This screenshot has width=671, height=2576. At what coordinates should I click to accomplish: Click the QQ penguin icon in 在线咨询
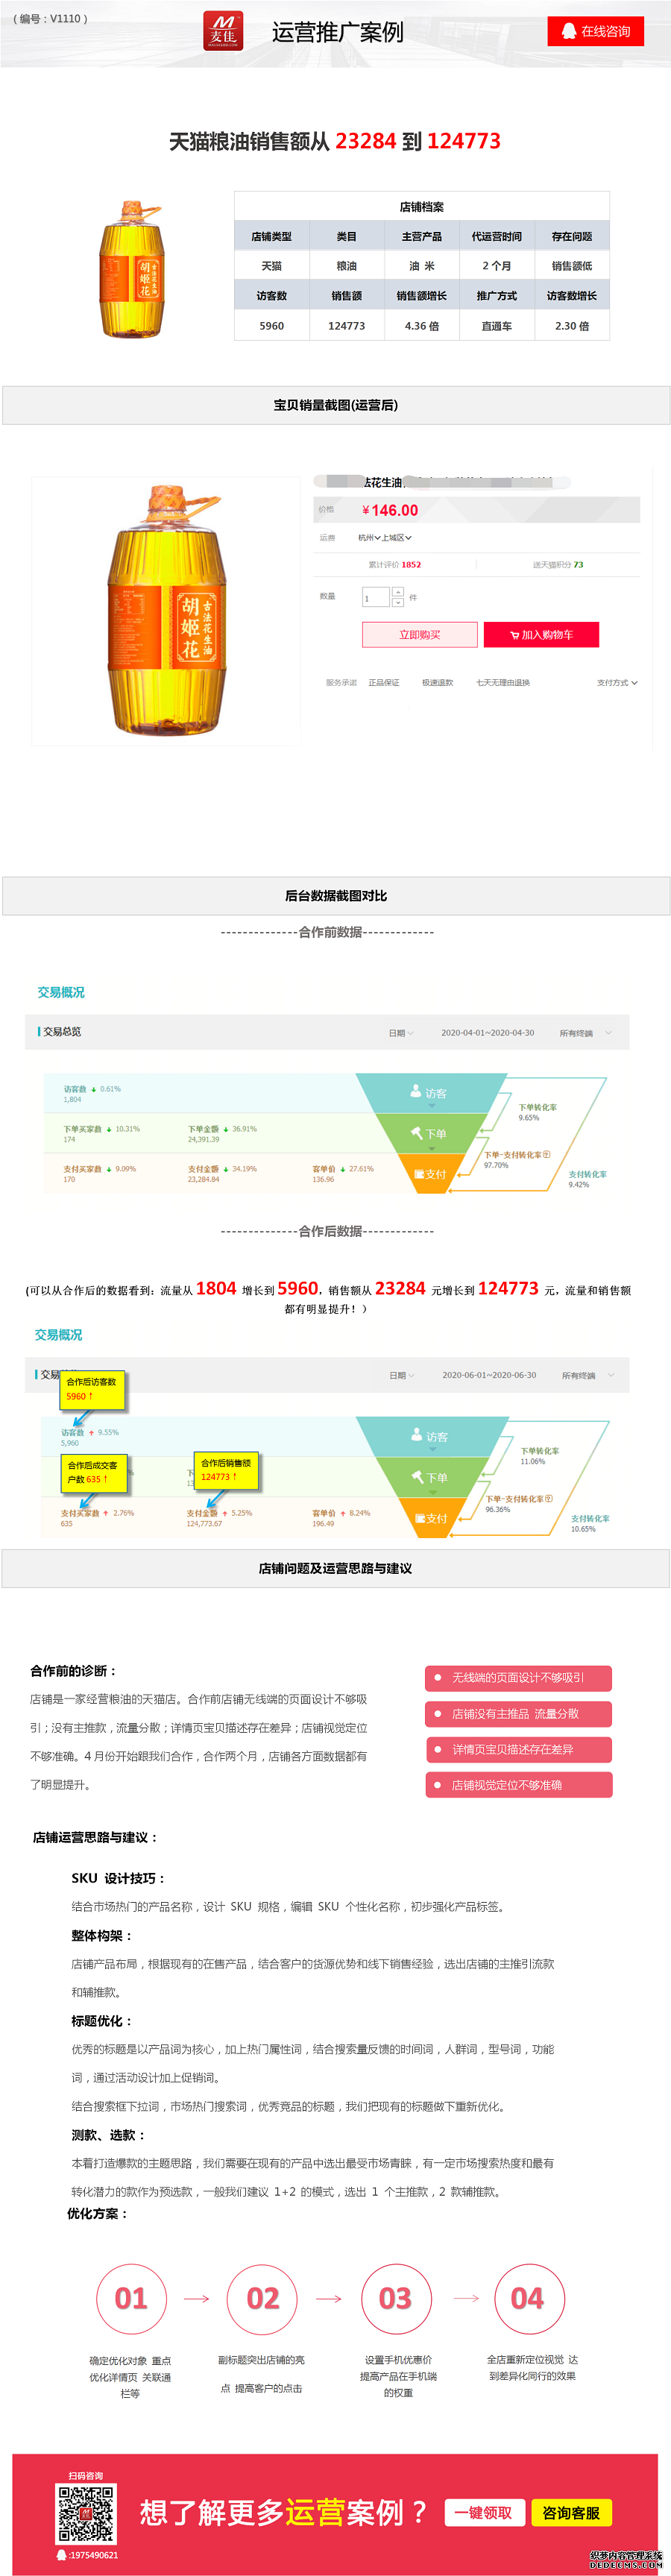coord(568,31)
